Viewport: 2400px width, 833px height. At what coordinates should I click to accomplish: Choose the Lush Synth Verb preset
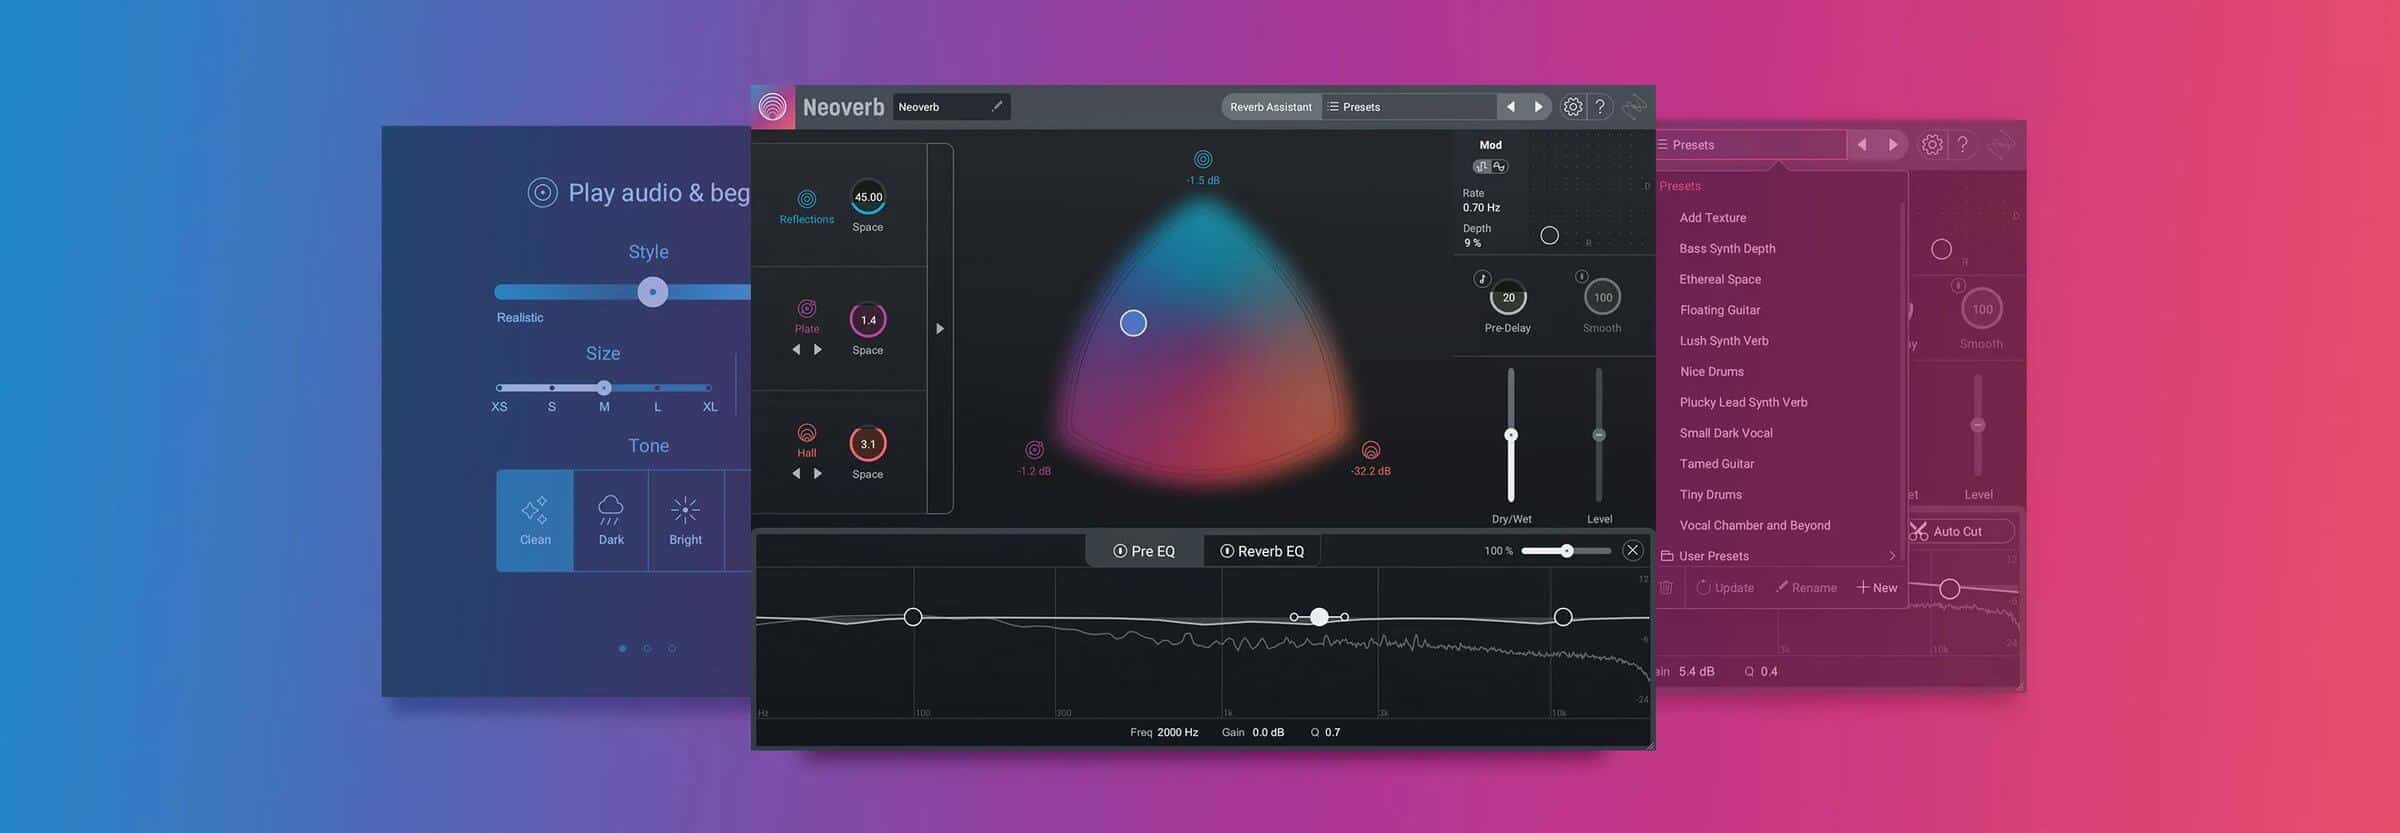point(1724,341)
